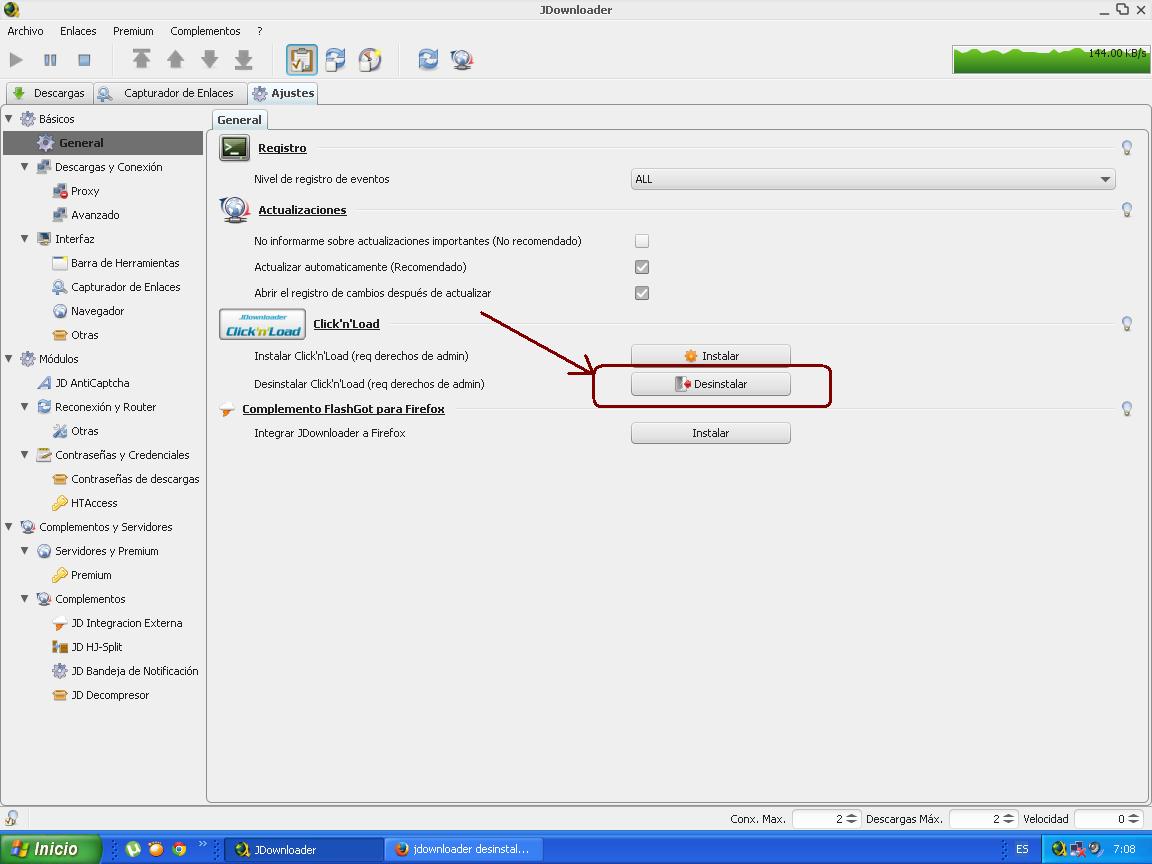
Task: Open the Windows Inicio start button
Action: coord(50,849)
